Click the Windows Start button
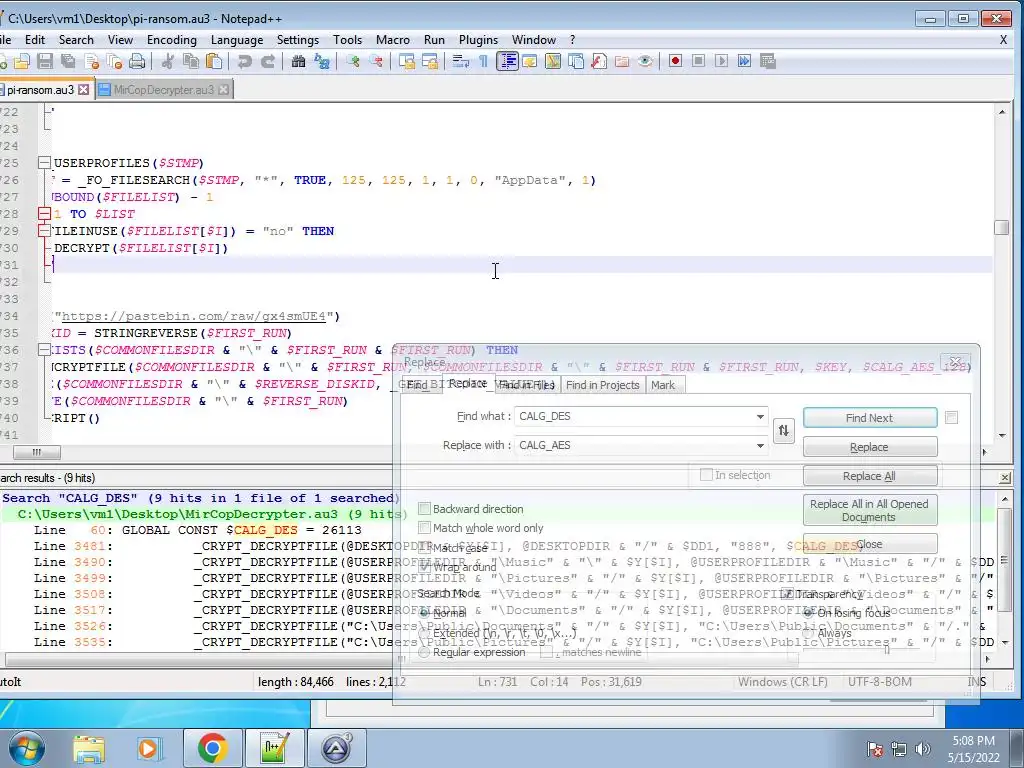1024x768 pixels. 25,748
